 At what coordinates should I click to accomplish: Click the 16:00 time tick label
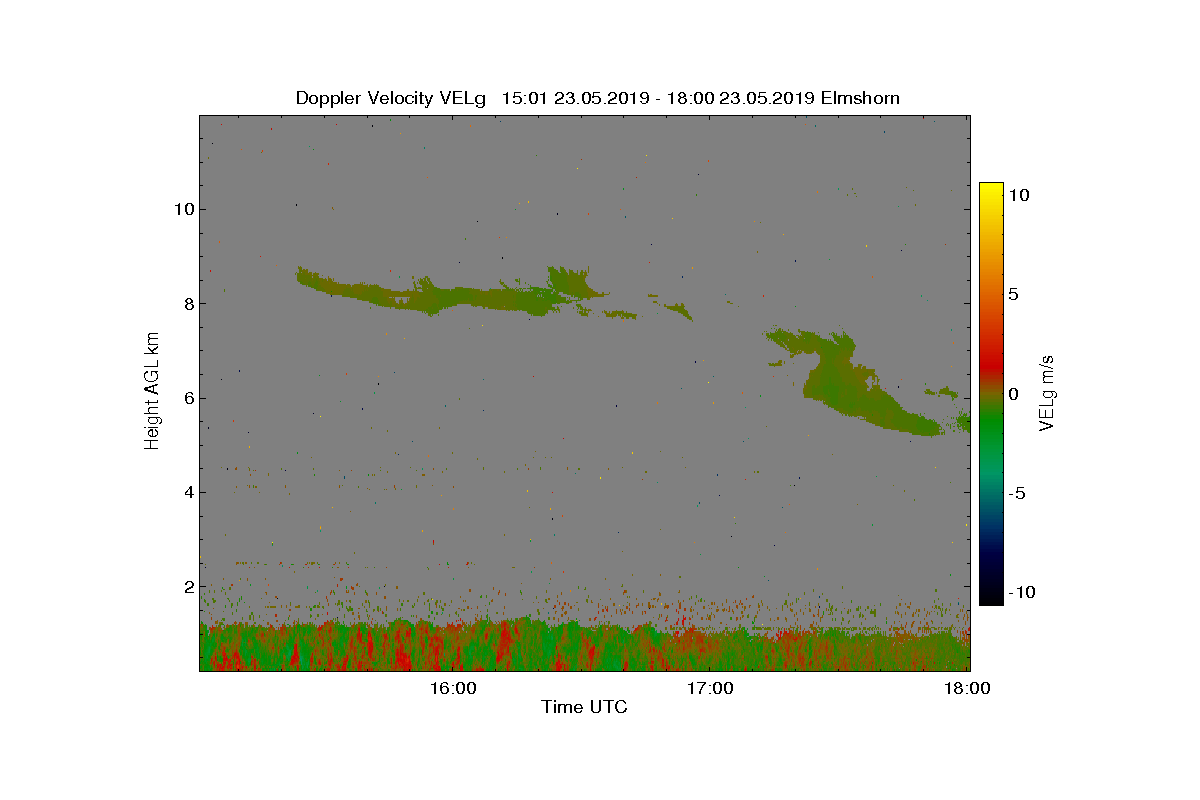[x=452, y=688]
